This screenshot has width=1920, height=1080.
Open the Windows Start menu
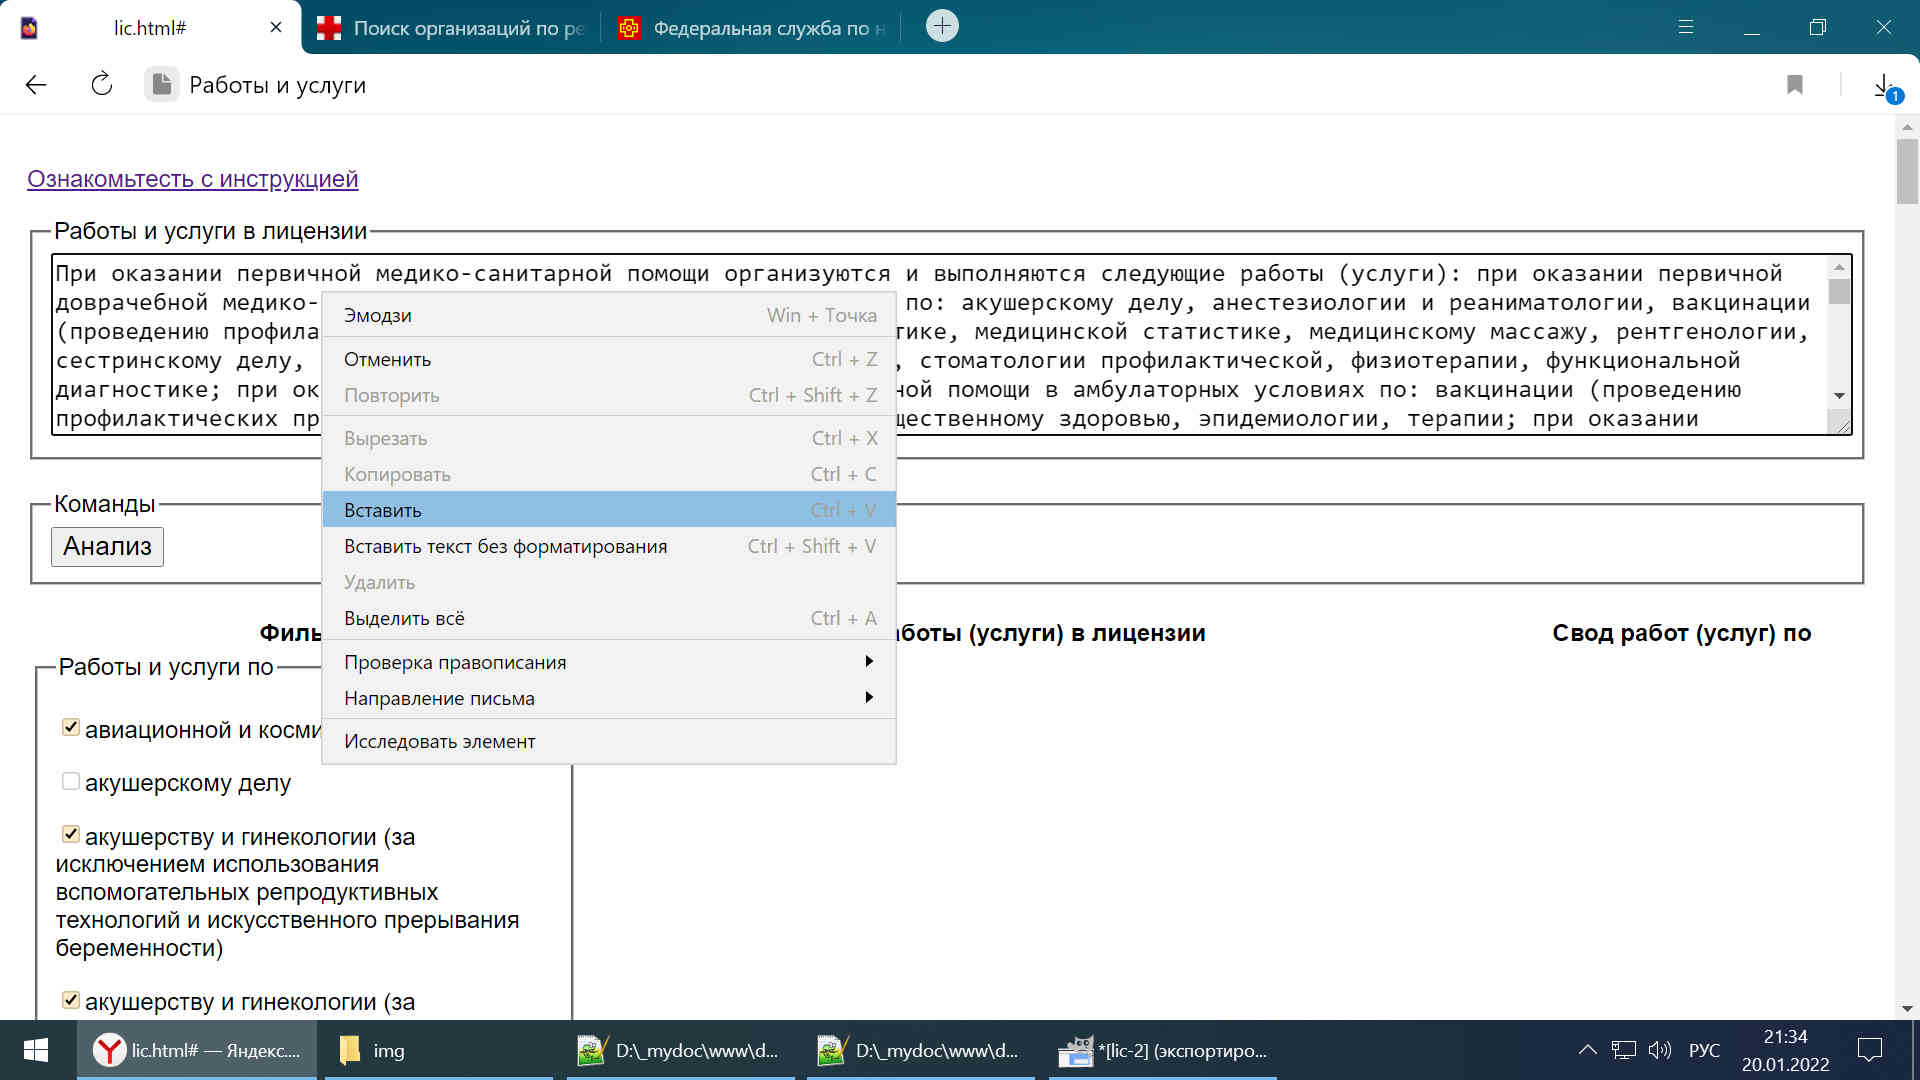(36, 1050)
